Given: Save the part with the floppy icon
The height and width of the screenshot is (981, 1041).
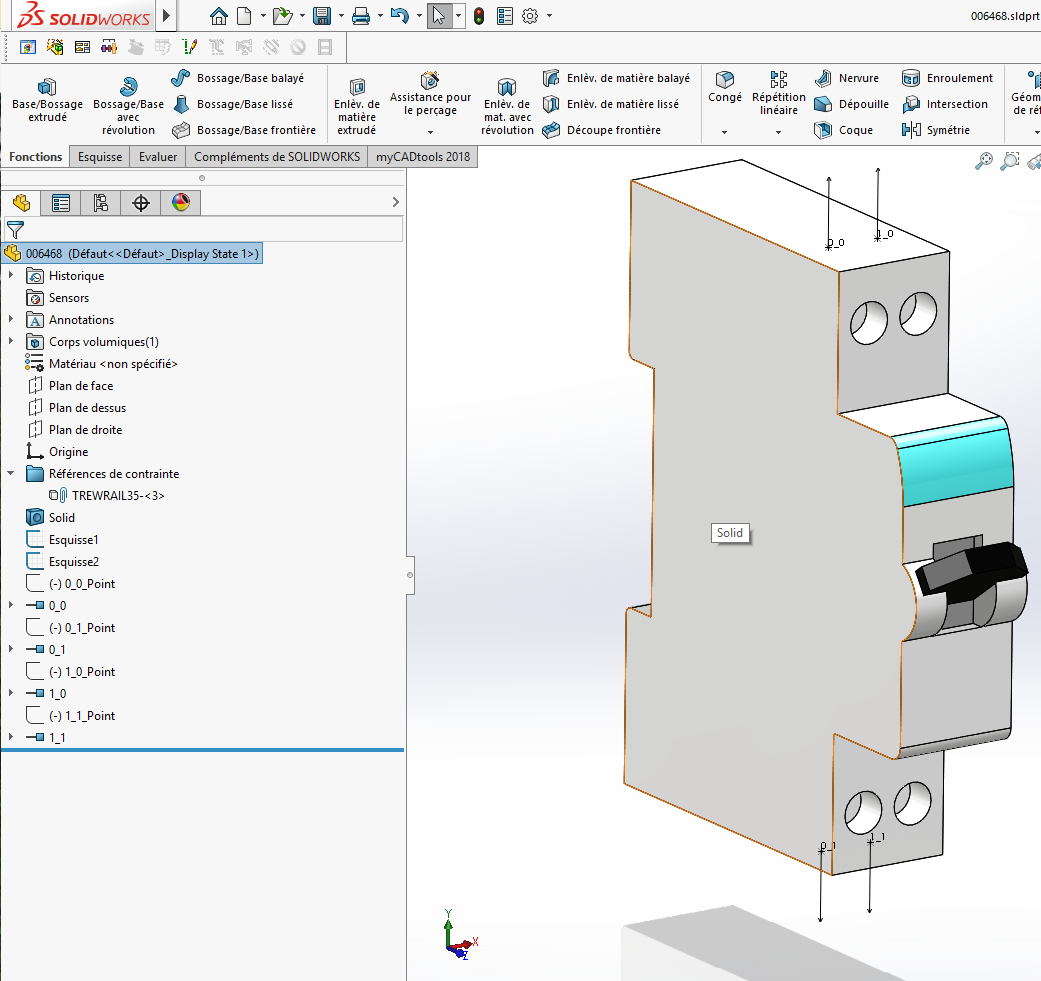Looking at the screenshot, I should (x=322, y=16).
